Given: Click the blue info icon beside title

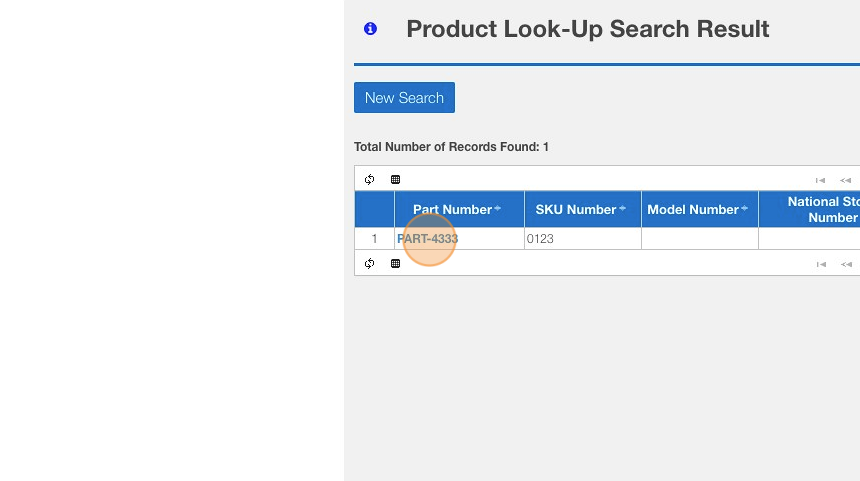Looking at the screenshot, I should click(x=370, y=29).
